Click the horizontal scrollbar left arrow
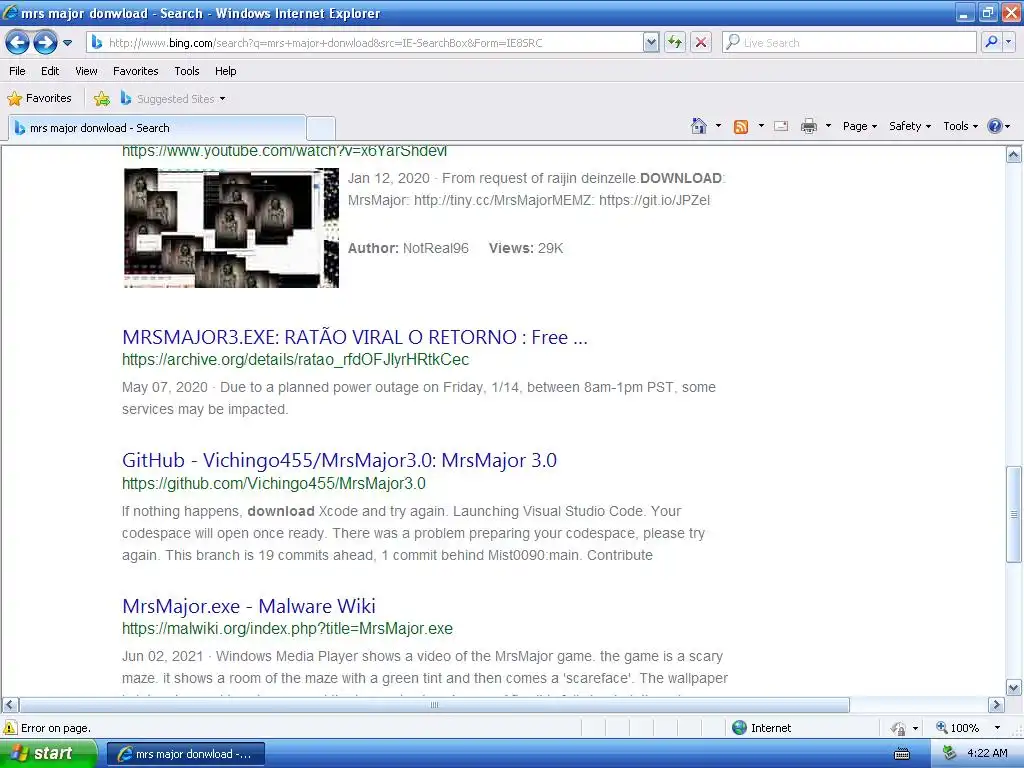This screenshot has width=1024, height=768. [x=10, y=705]
